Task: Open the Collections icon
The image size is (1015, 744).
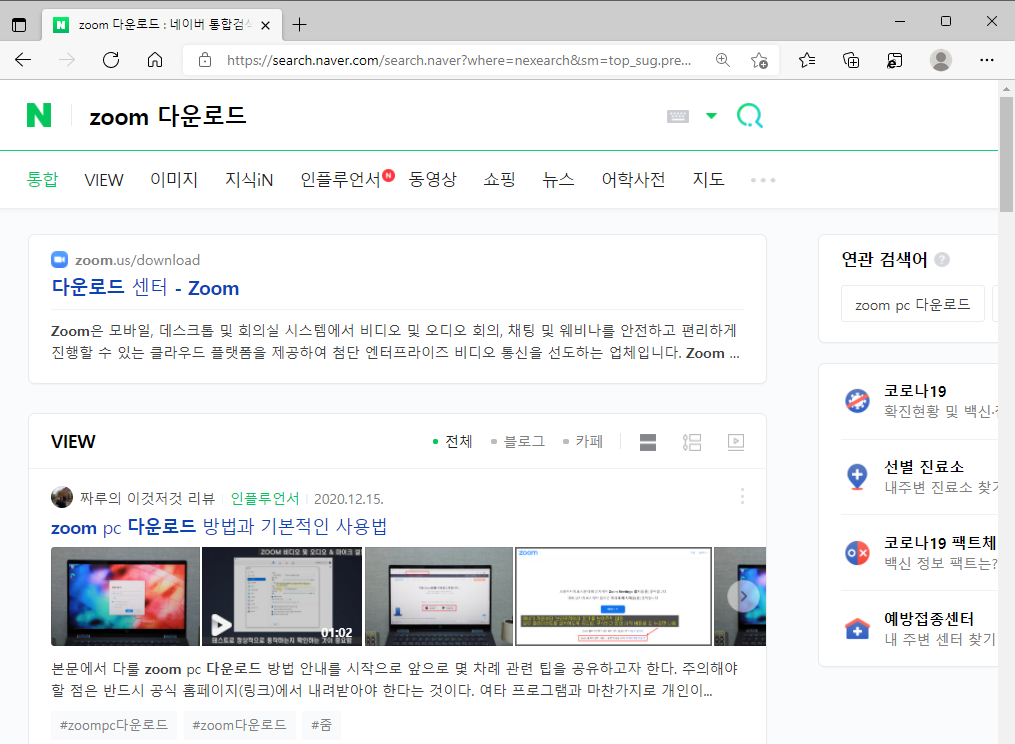Action: tap(851, 60)
